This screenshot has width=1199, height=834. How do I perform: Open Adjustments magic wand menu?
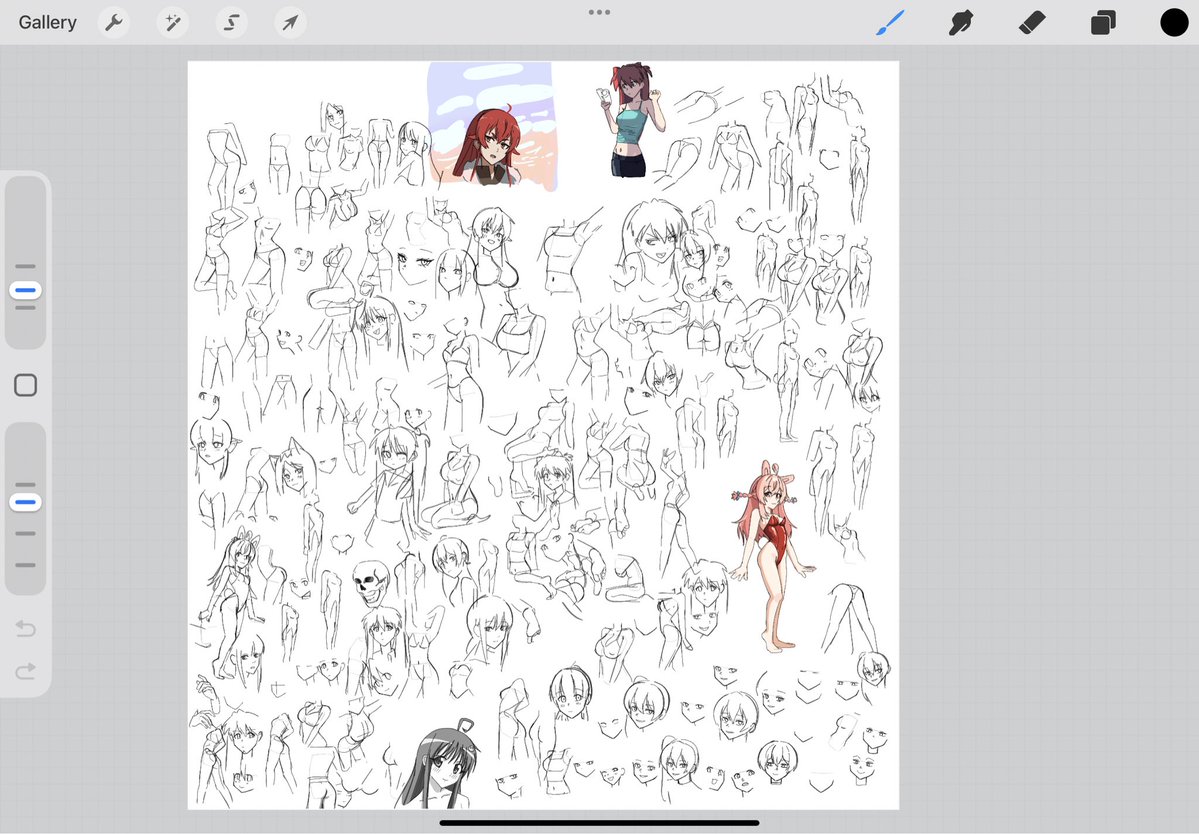pos(173,23)
